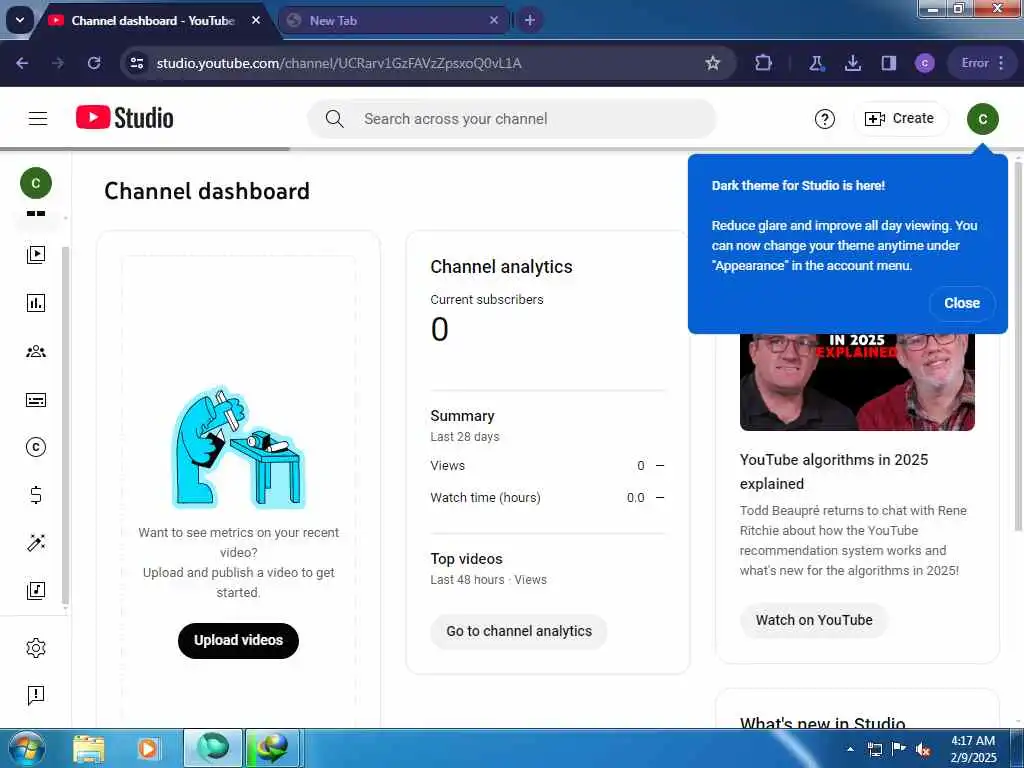Open Settings gear in sidebar
Image resolution: width=1024 pixels, height=768 pixels.
pos(36,648)
